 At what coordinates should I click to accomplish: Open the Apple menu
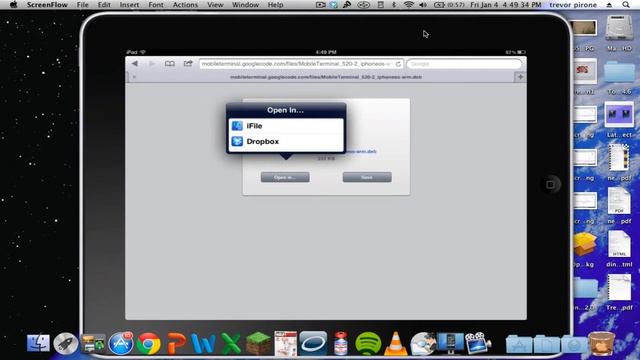[13, 5]
